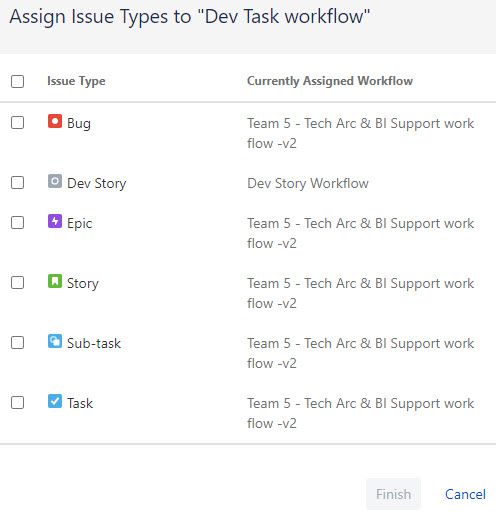Viewport: 496px width, 520px height.
Task: Check the Dev Story checkbox
Action: [17, 182]
